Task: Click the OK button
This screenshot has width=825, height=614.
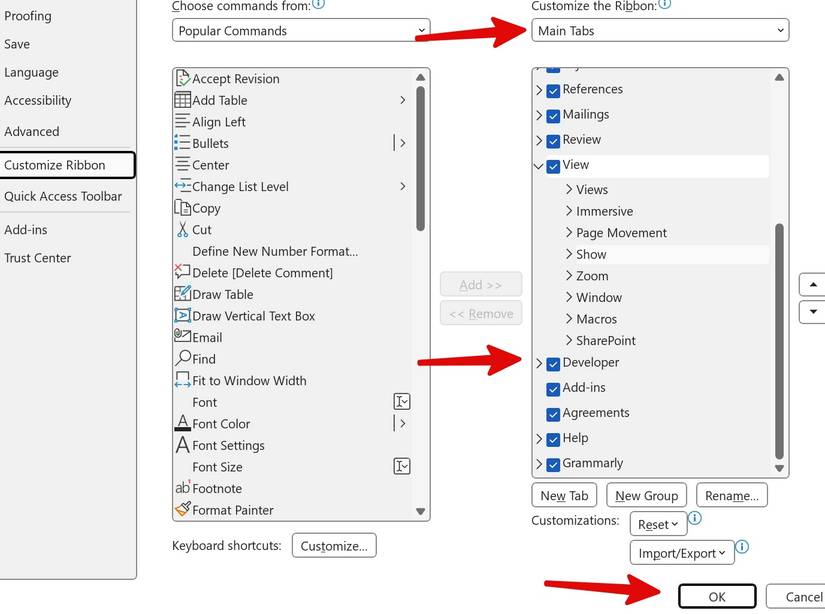Action: tap(717, 597)
